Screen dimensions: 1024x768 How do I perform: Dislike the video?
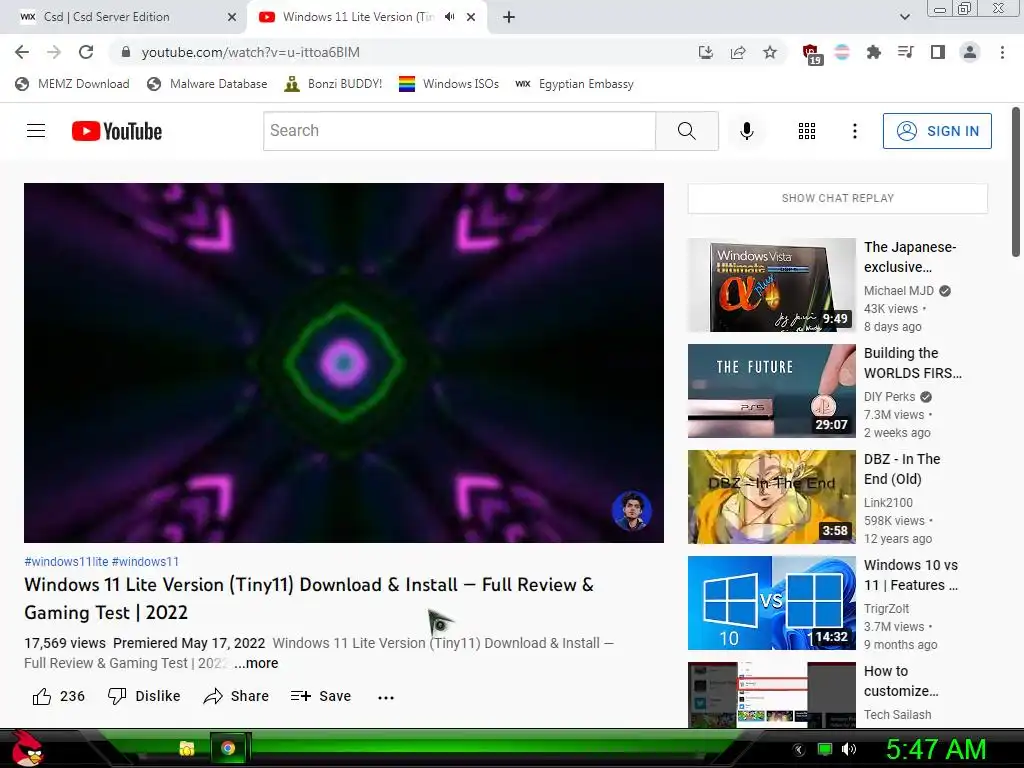point(144,696)
